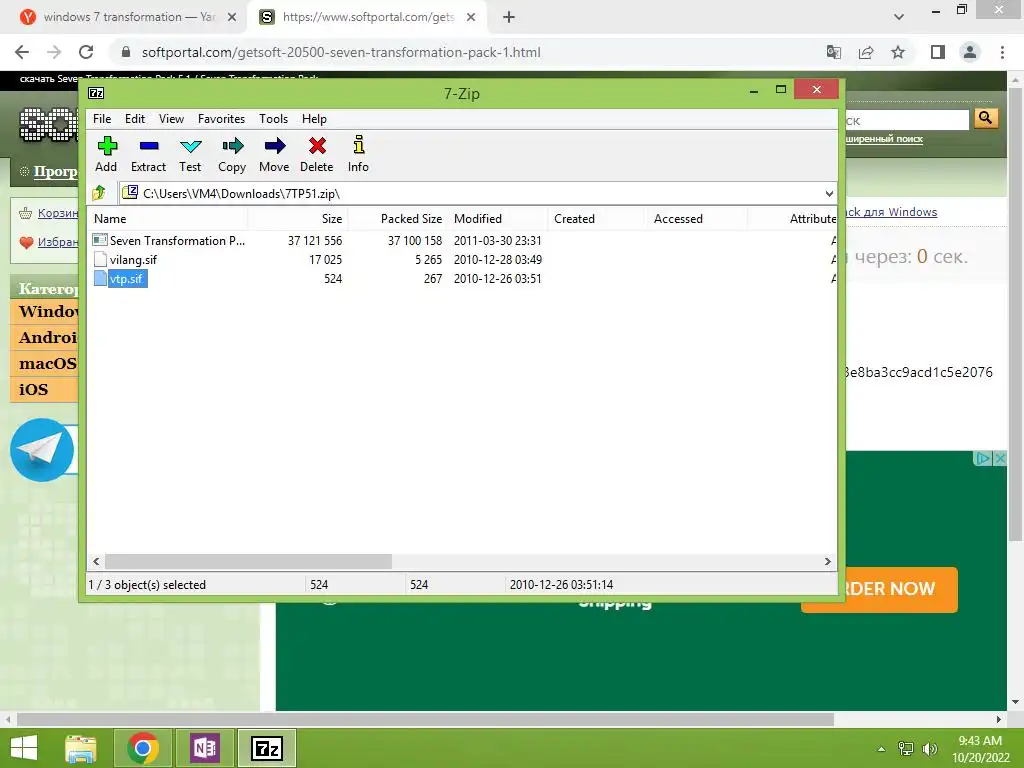This screenshot has width=1024, height=768.
Task: Open the Chrome tab search chevron
Action: pyautogui.click(x=899, y=17)
